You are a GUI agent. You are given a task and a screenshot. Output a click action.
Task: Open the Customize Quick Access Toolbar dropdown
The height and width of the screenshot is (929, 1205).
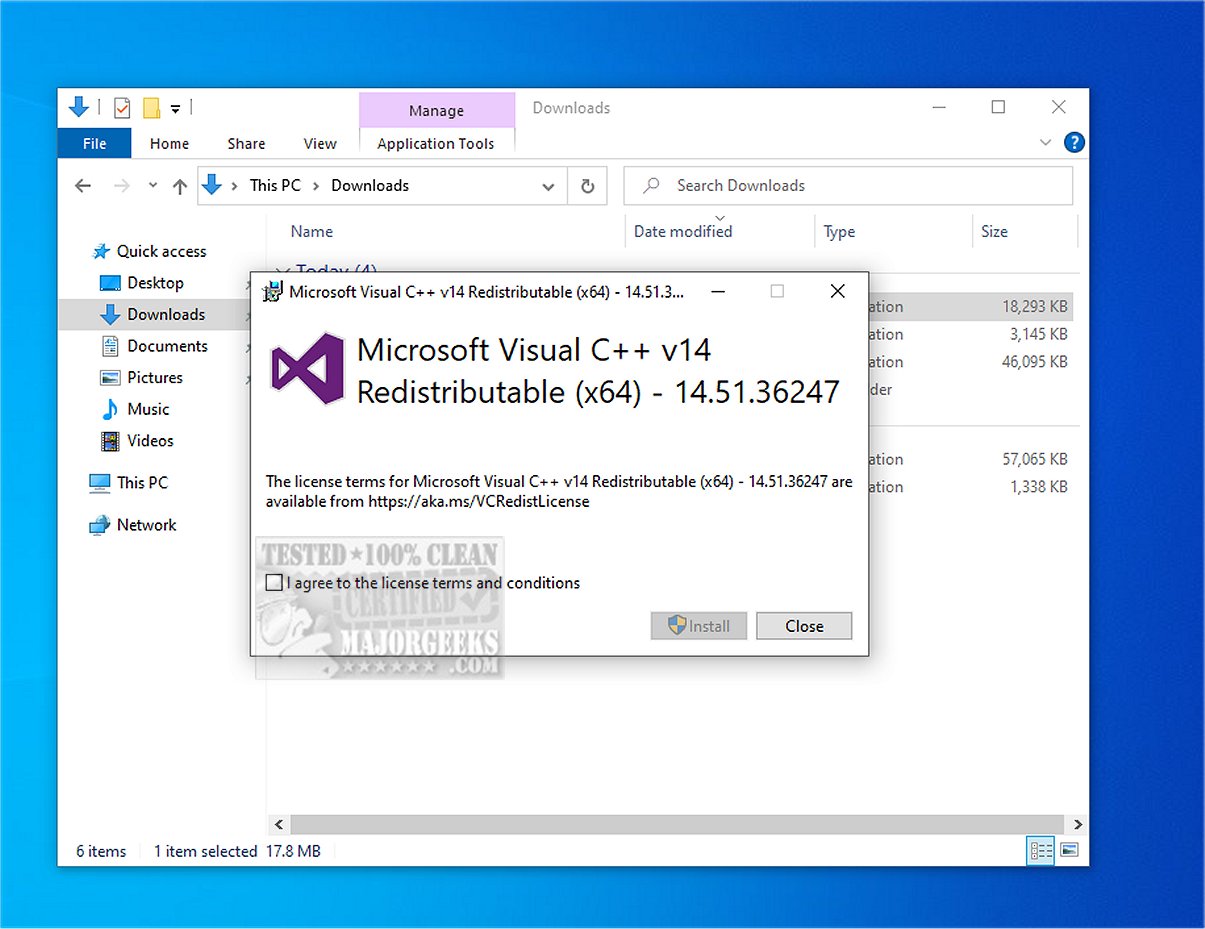point(175,108)
